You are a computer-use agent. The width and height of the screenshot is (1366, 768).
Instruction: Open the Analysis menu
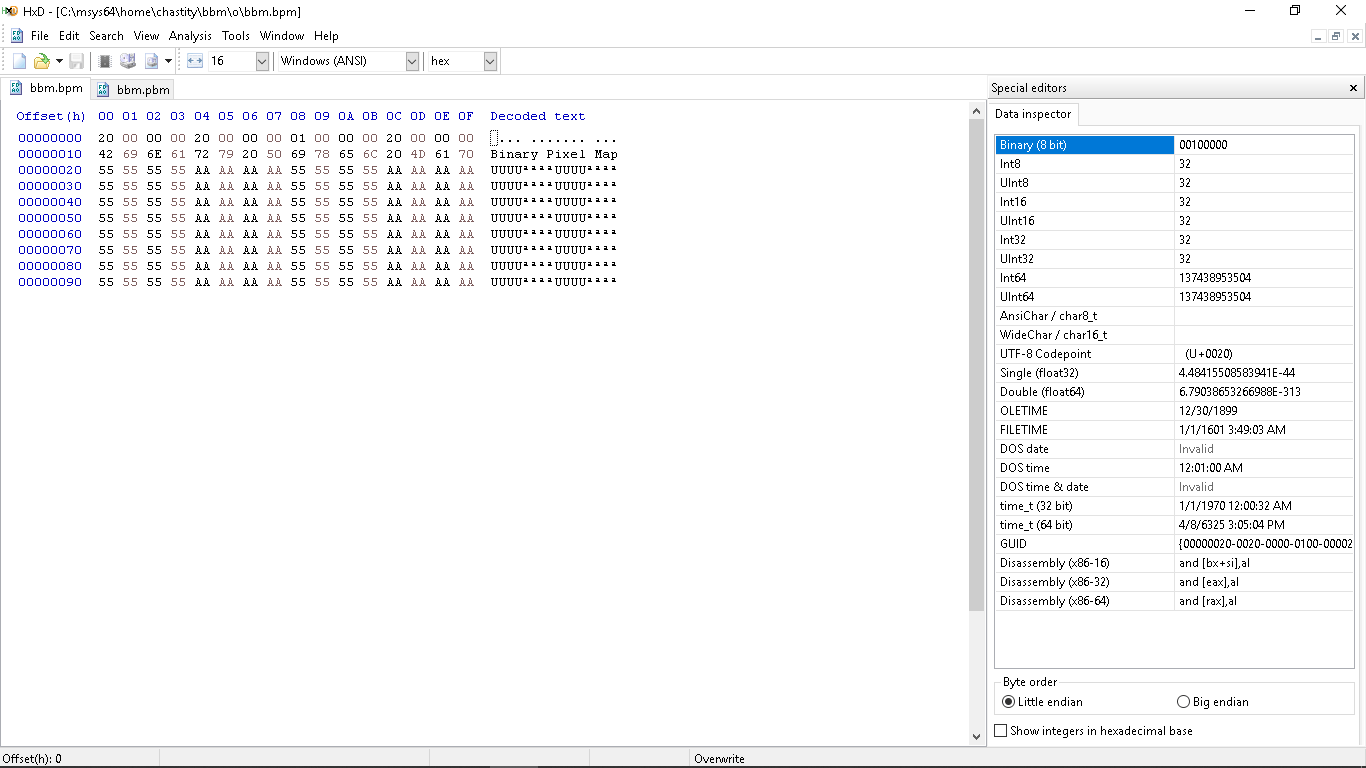pos(190,35)
